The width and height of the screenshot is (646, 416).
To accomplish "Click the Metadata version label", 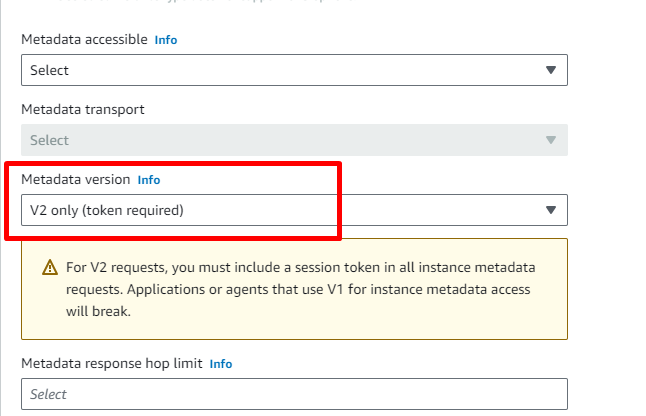I will (x=75, y=180).
